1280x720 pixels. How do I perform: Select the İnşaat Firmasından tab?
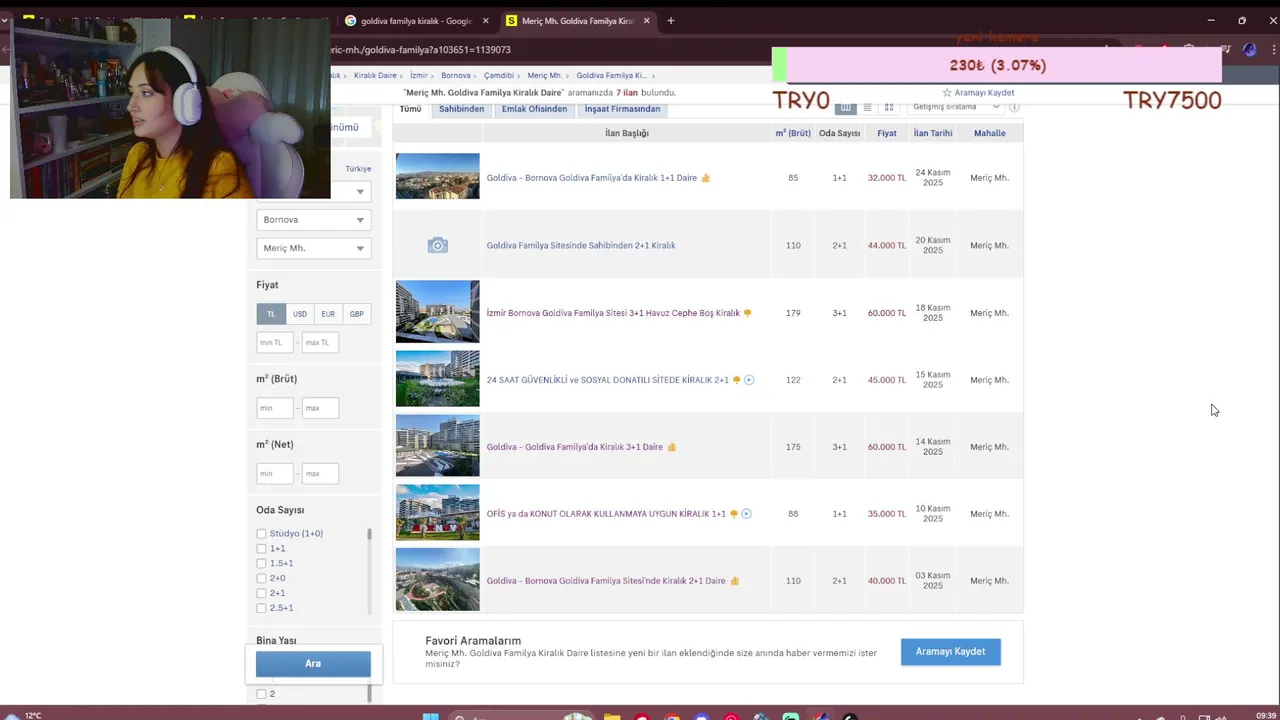[x=622, y=109]
